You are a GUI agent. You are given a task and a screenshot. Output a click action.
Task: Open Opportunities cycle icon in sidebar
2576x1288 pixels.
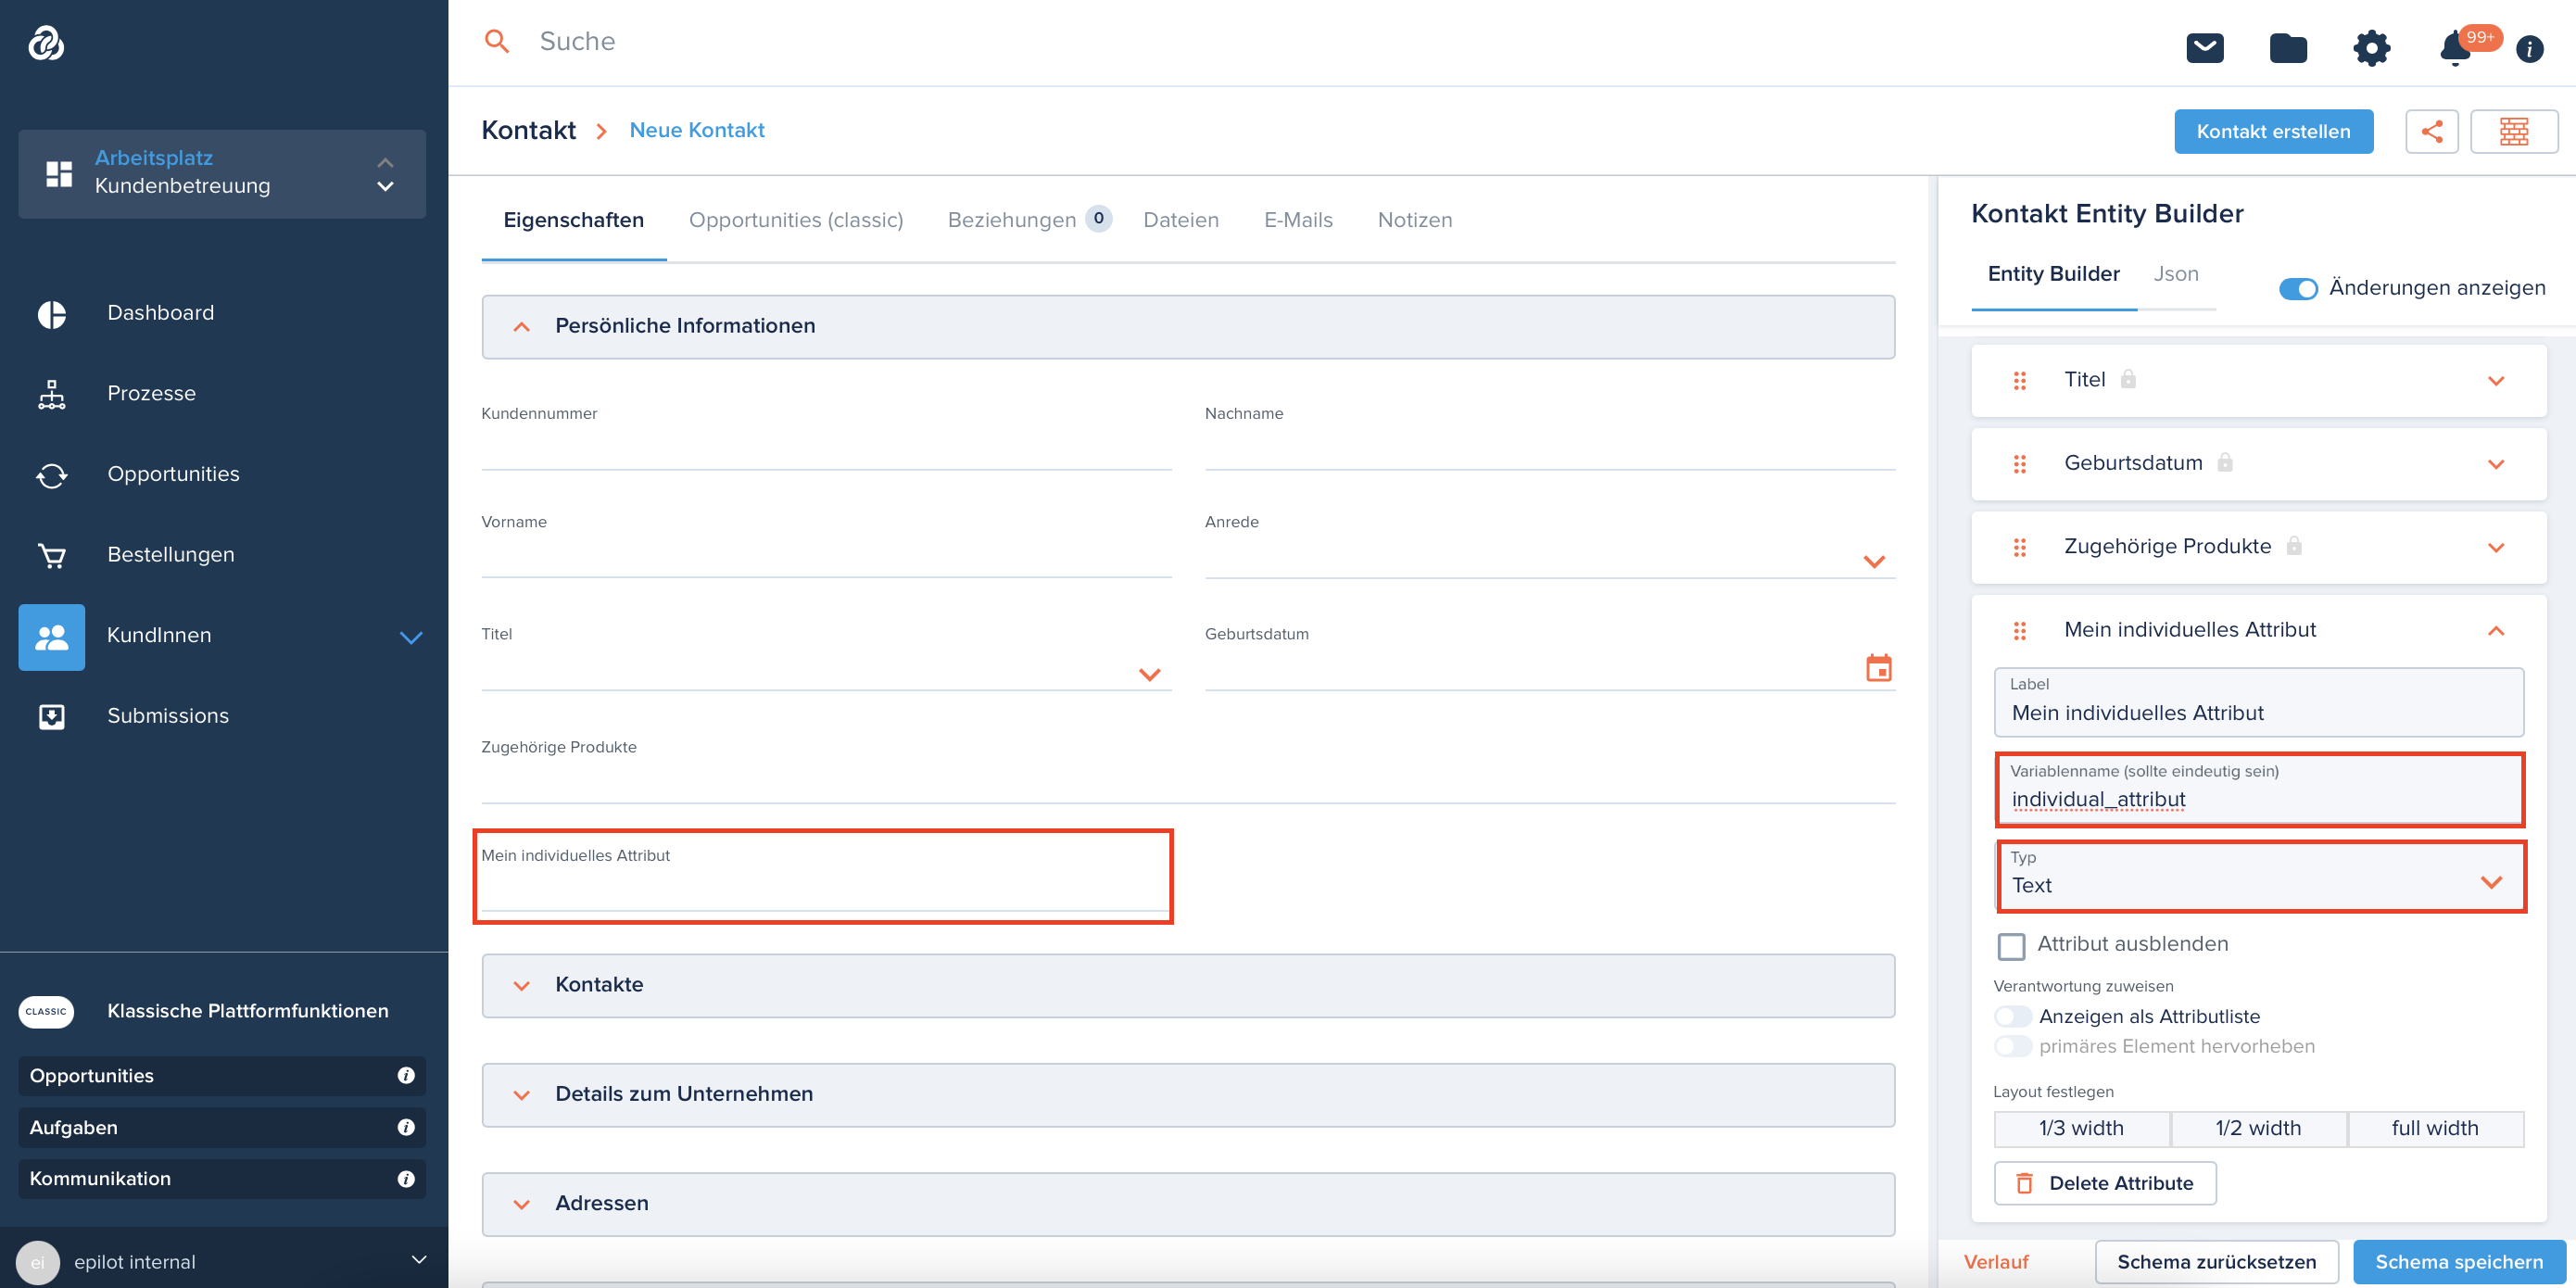pyautogui.click(x=52, y=475)
